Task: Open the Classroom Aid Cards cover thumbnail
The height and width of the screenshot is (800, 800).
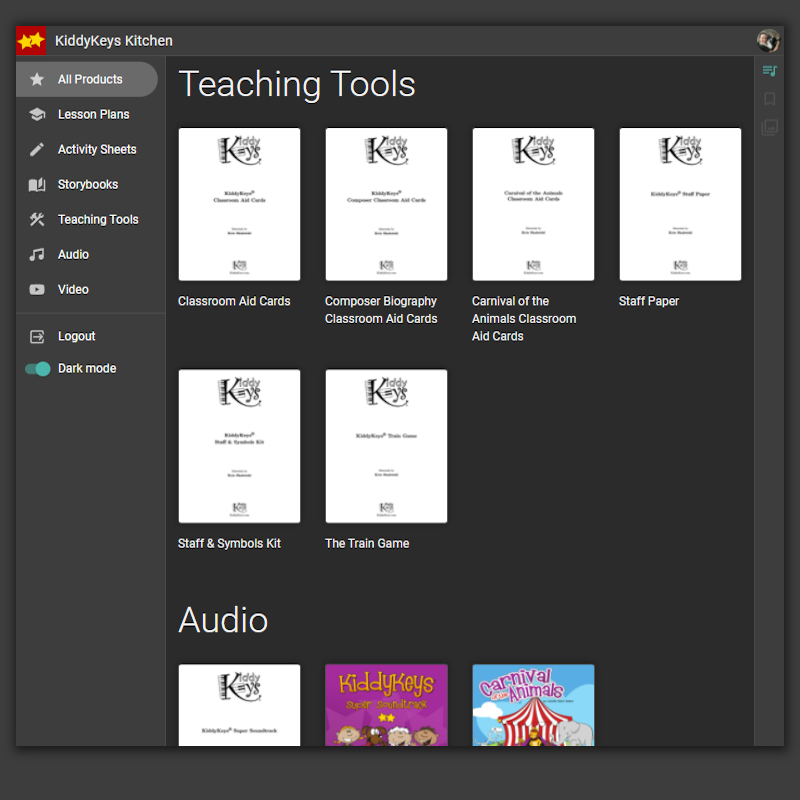Action: point(239,204)
